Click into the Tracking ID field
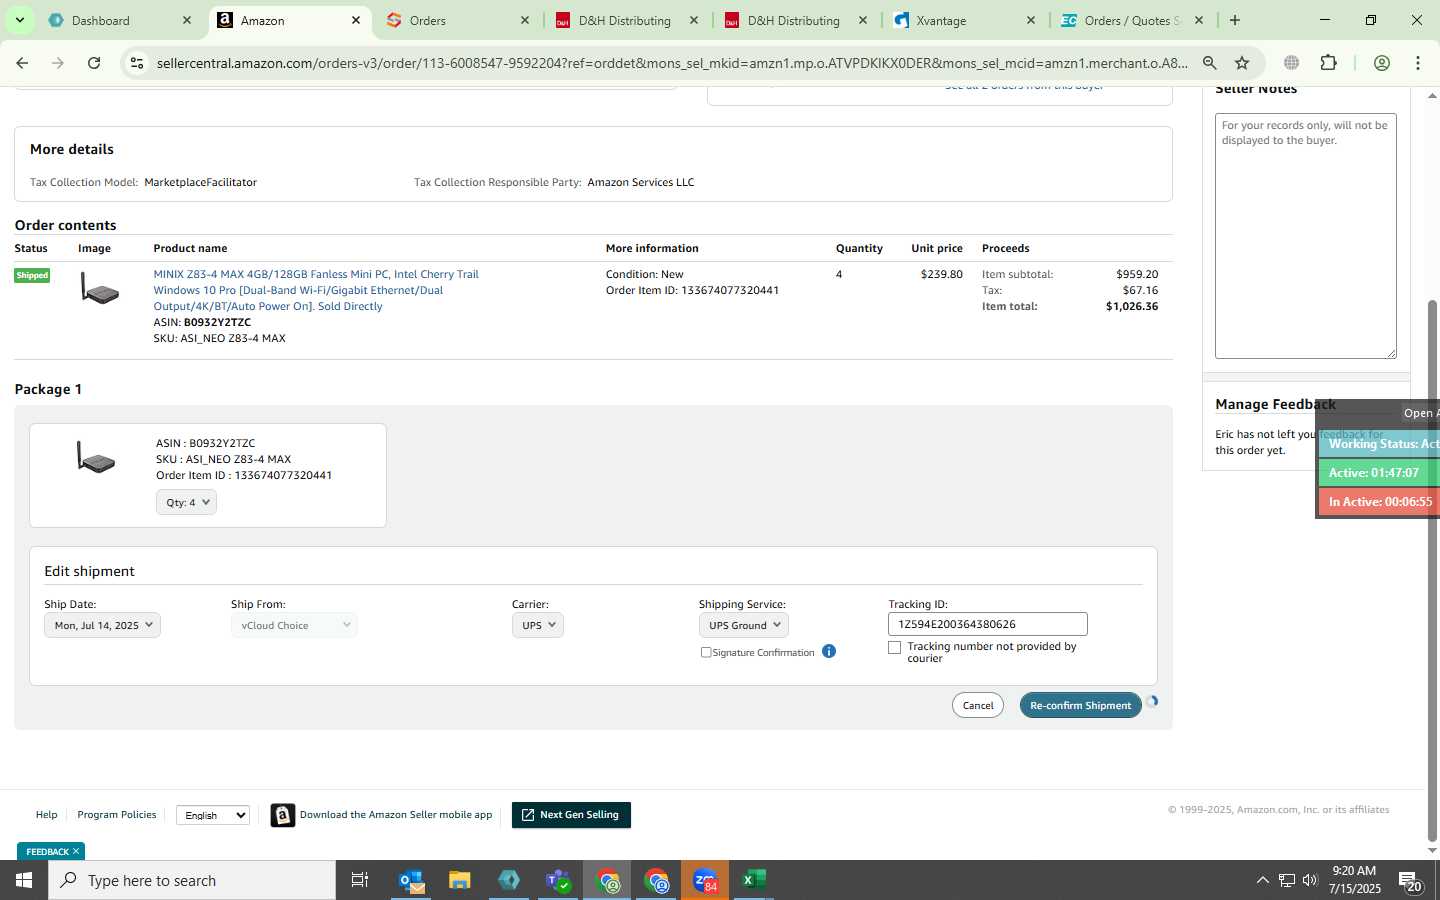This screenshot has height=900, width=1440. point(988,624)
